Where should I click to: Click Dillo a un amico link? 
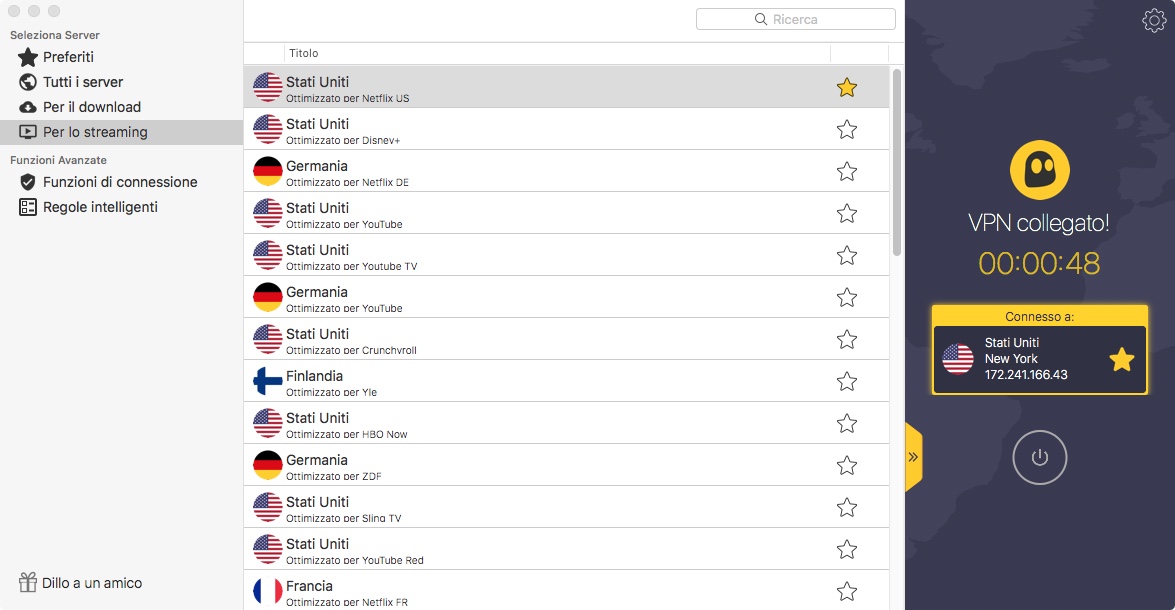pos(92,582)
